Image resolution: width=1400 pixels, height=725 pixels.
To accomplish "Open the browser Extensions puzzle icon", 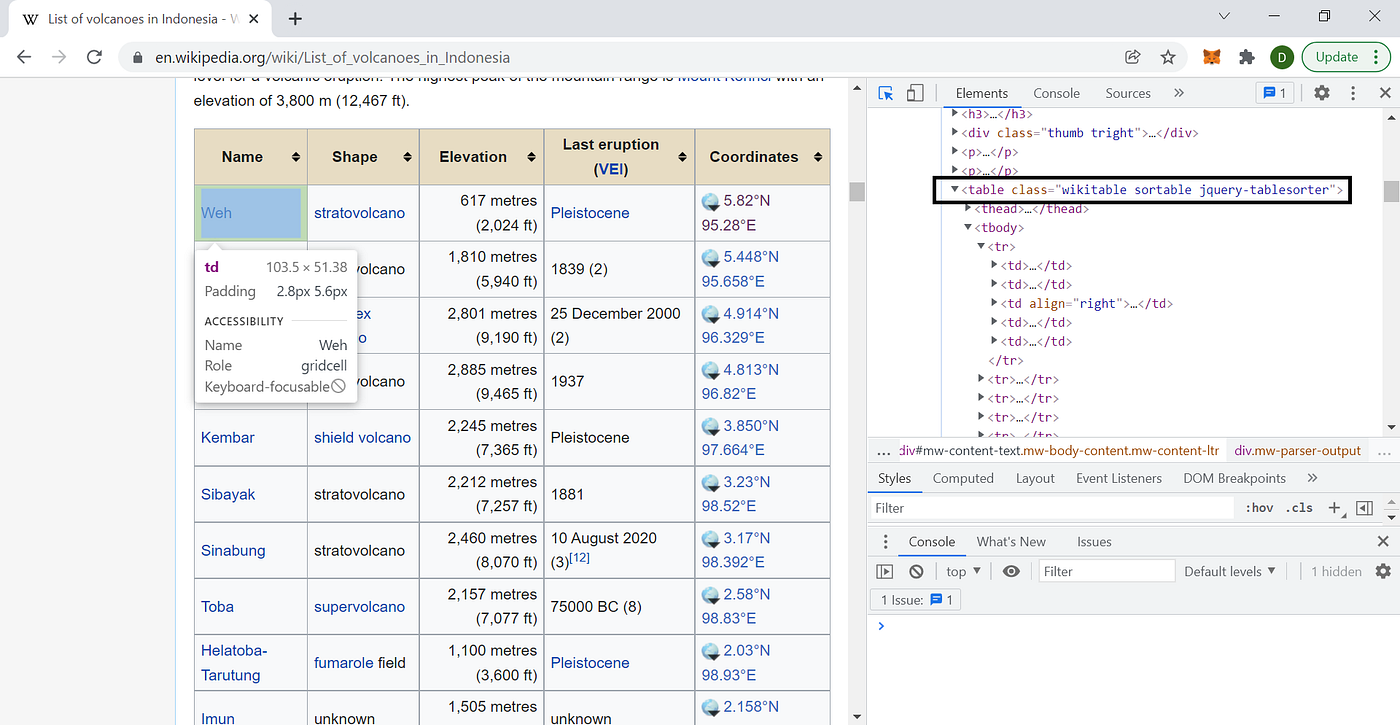I will 1246,57.
